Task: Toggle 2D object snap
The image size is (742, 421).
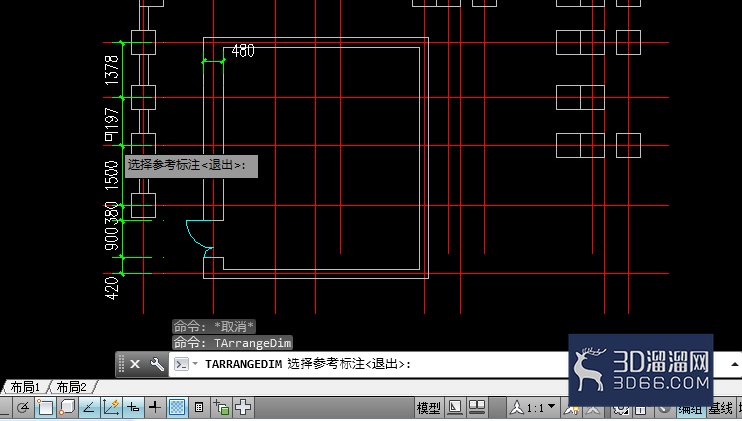Action: pyautogui.click(x=45, y=407)
